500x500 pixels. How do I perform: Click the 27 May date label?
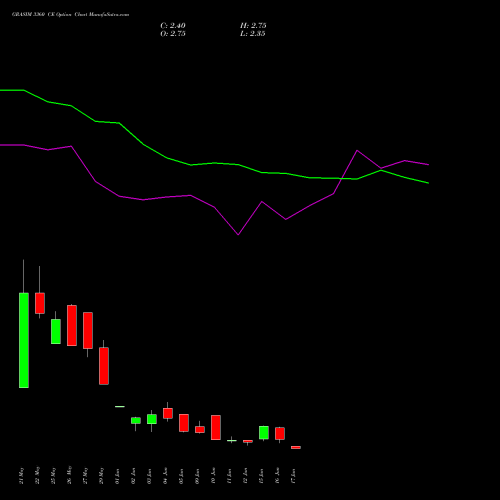(x=85, y=475)
